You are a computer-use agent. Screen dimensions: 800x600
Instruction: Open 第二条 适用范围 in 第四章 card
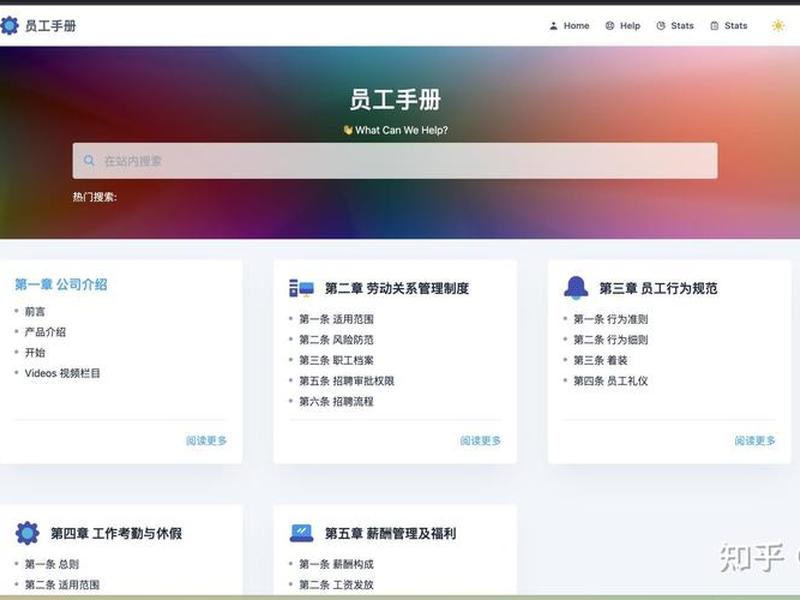click(x=62, y=585)
